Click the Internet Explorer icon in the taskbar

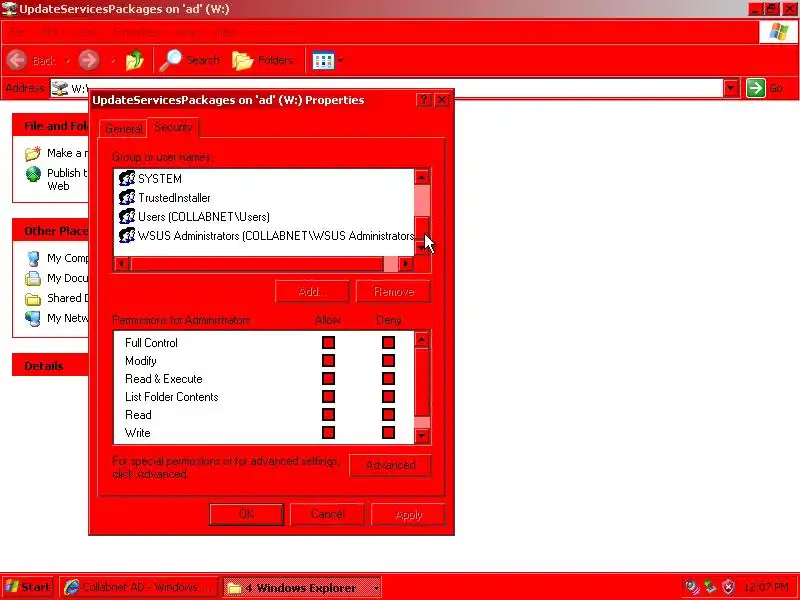click(x=72, y=587)
